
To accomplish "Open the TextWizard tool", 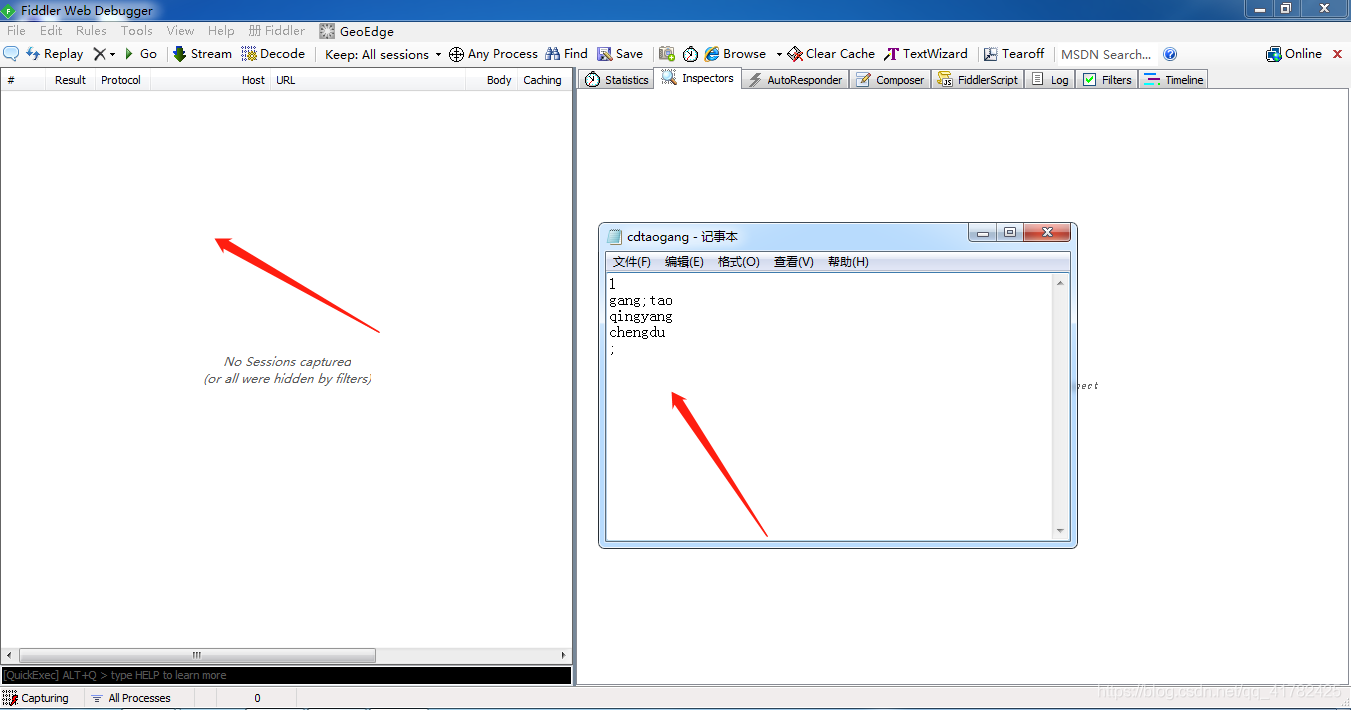I will coord(926,54).
